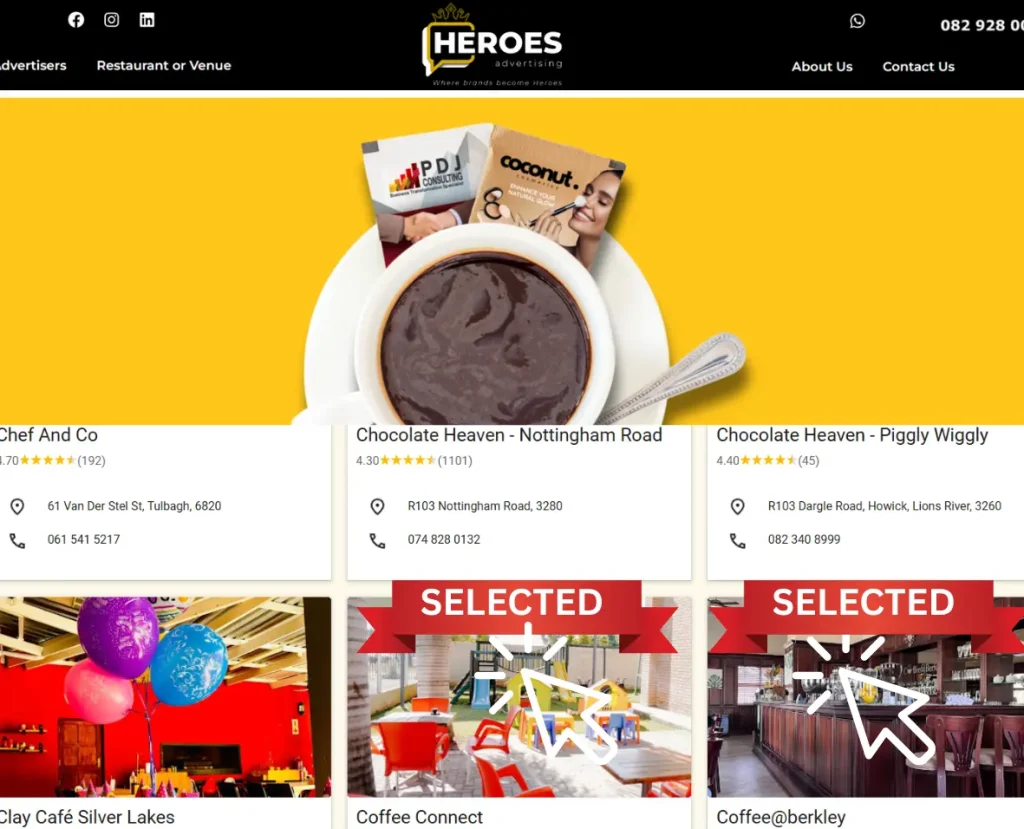Click phone icon beside 074 828 0132

point(377,540)
